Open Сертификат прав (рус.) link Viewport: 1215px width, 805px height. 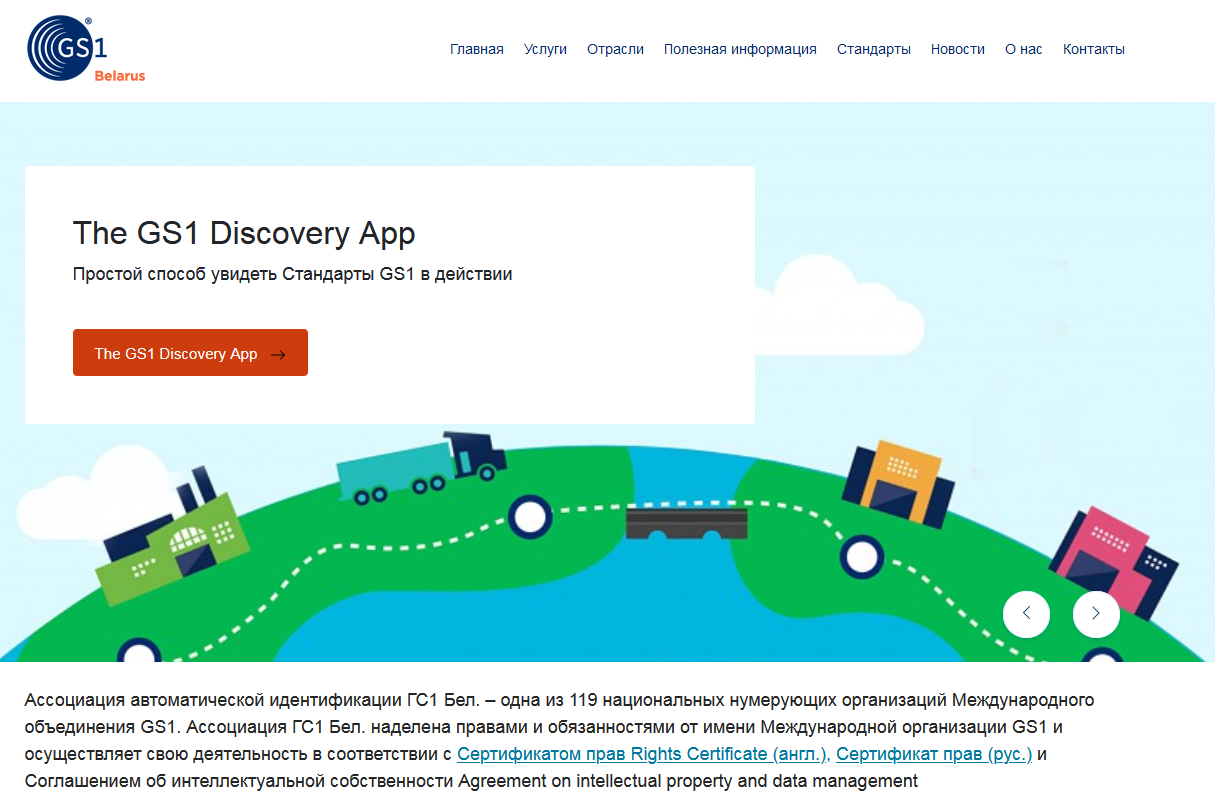(934, 754)
